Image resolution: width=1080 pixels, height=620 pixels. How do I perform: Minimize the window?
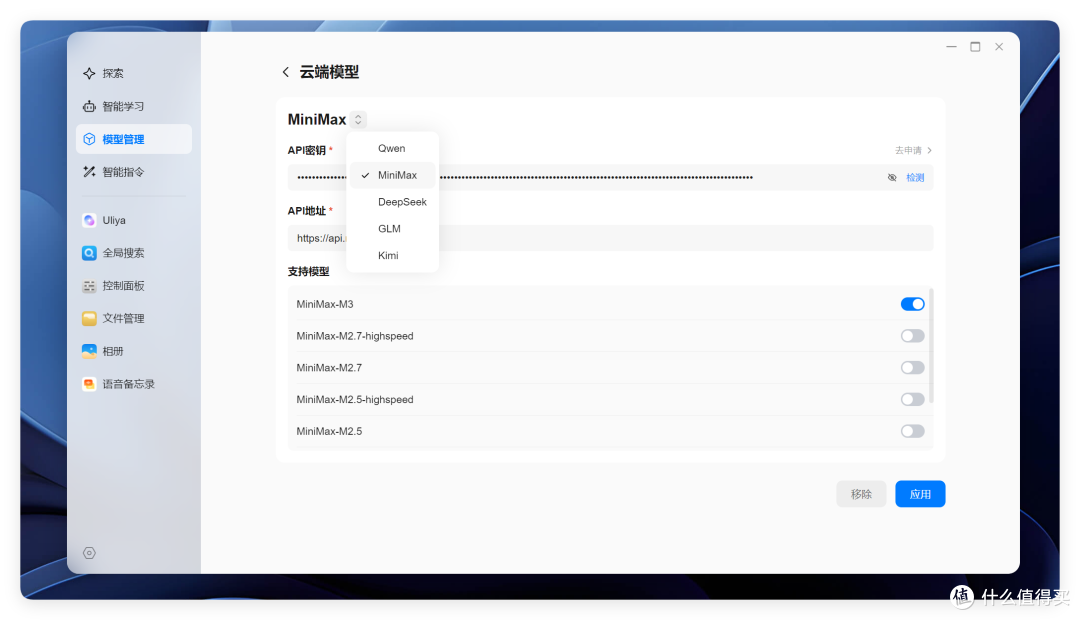[x=951, y=47]
